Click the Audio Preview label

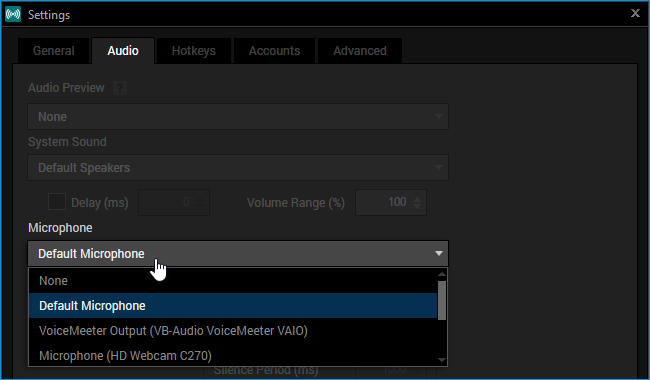coord(66,88)
